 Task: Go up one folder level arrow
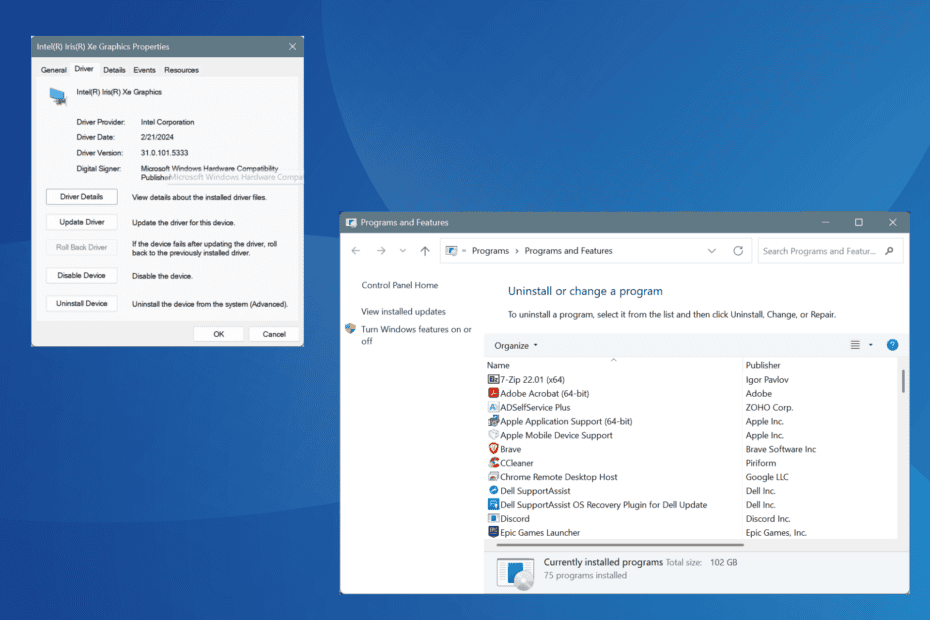point(425,251)
